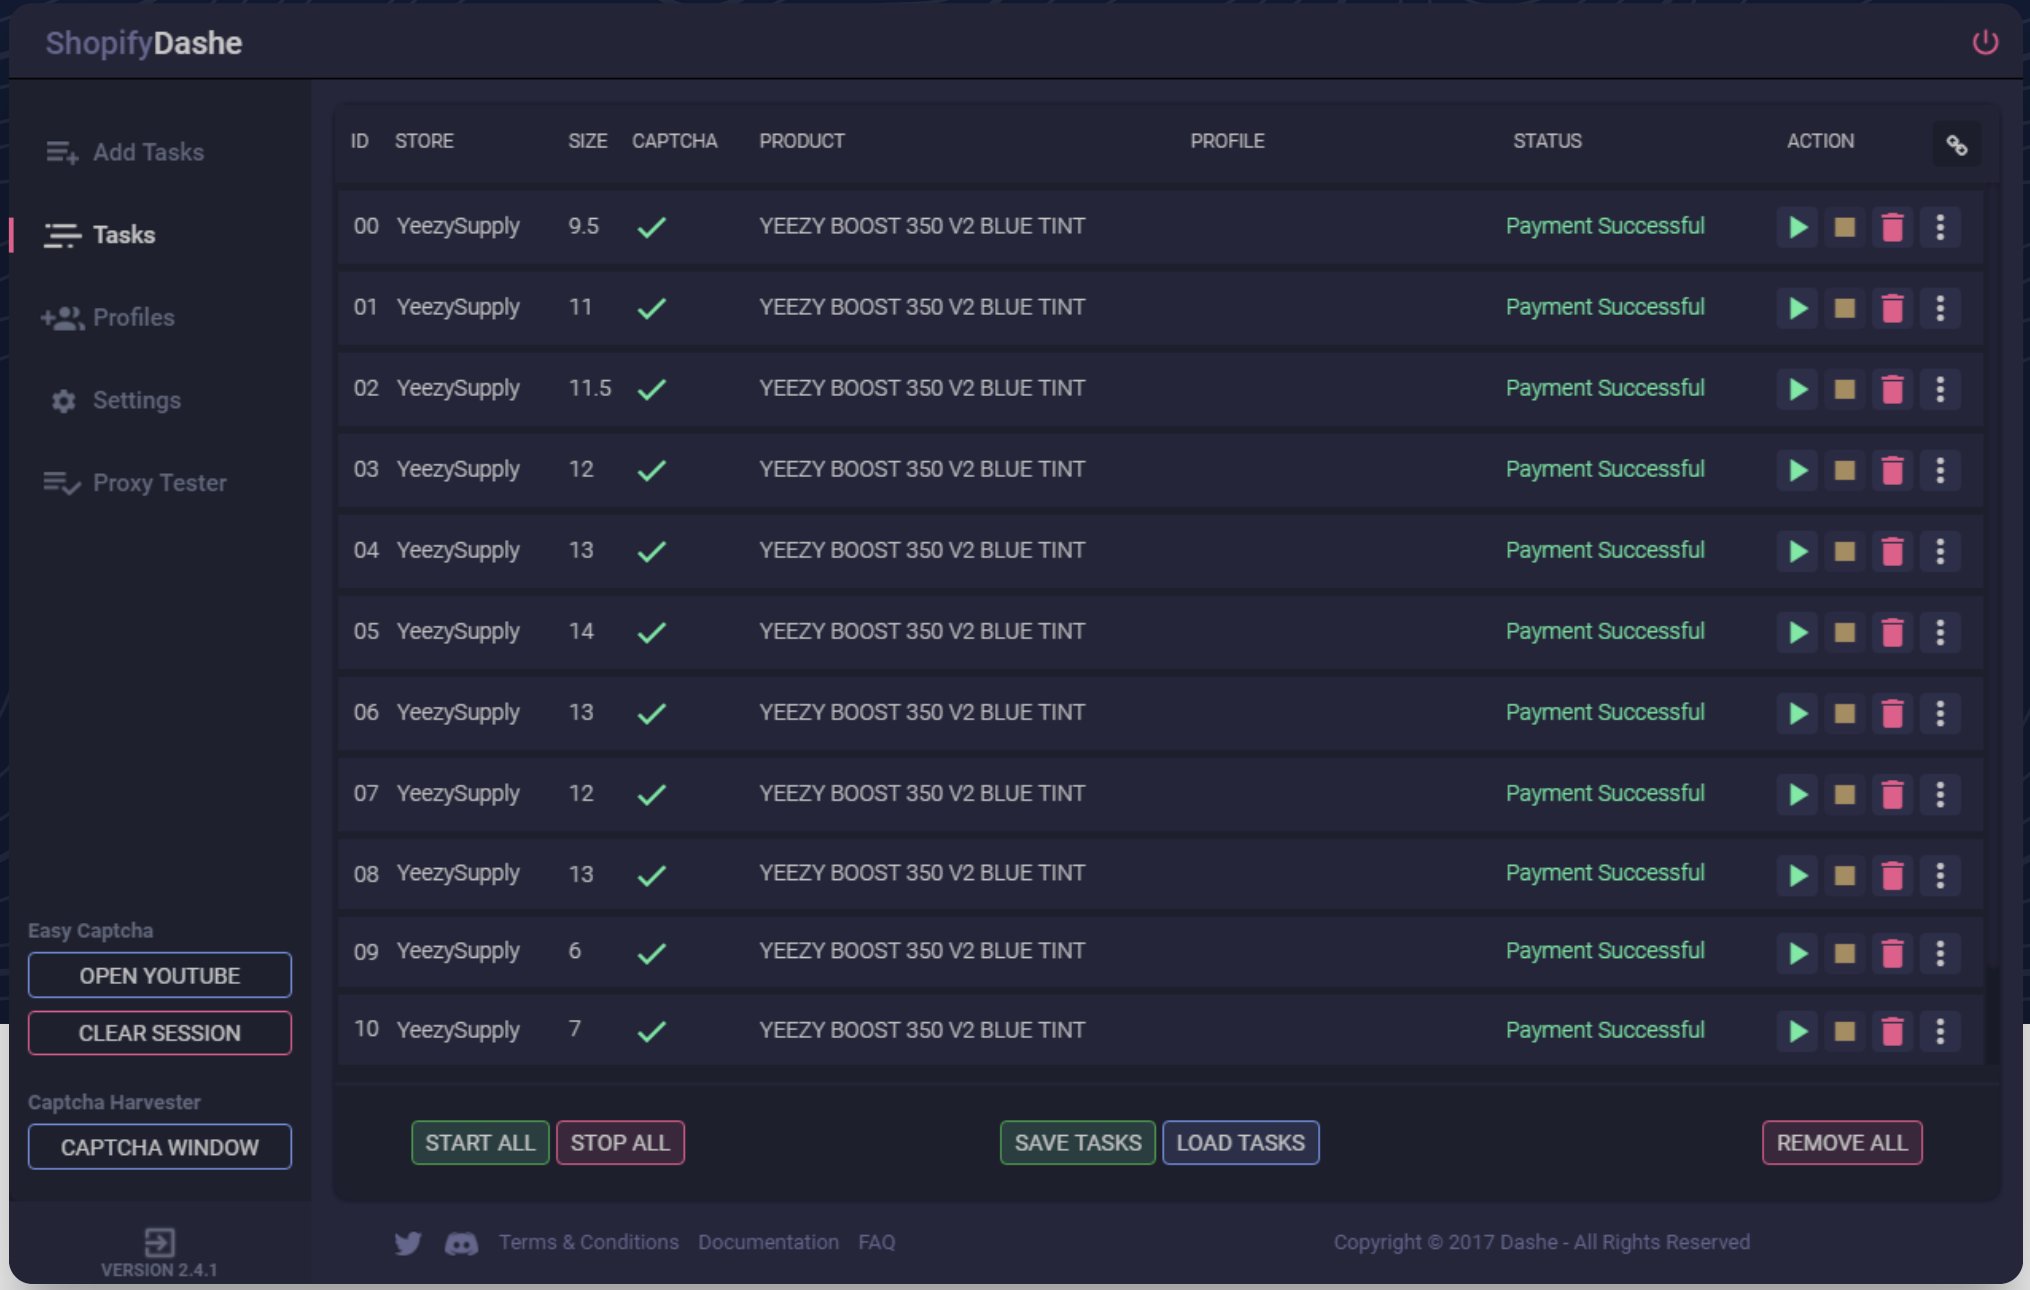Image resolution: width=2030 pixels, height=1290 pixels.
Task: Open Settings in the sidebar
Action: click(x=116, y=401)
